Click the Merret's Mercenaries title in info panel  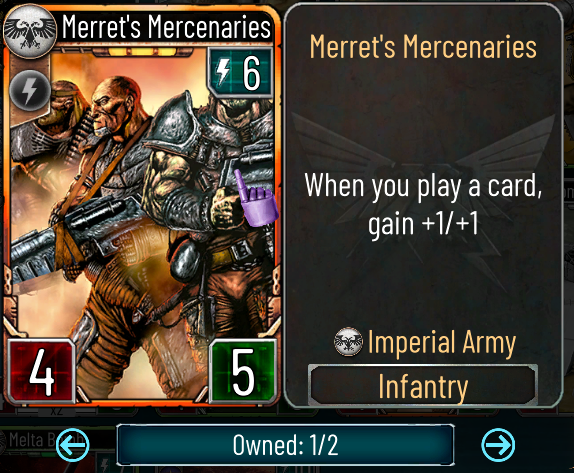423,47
